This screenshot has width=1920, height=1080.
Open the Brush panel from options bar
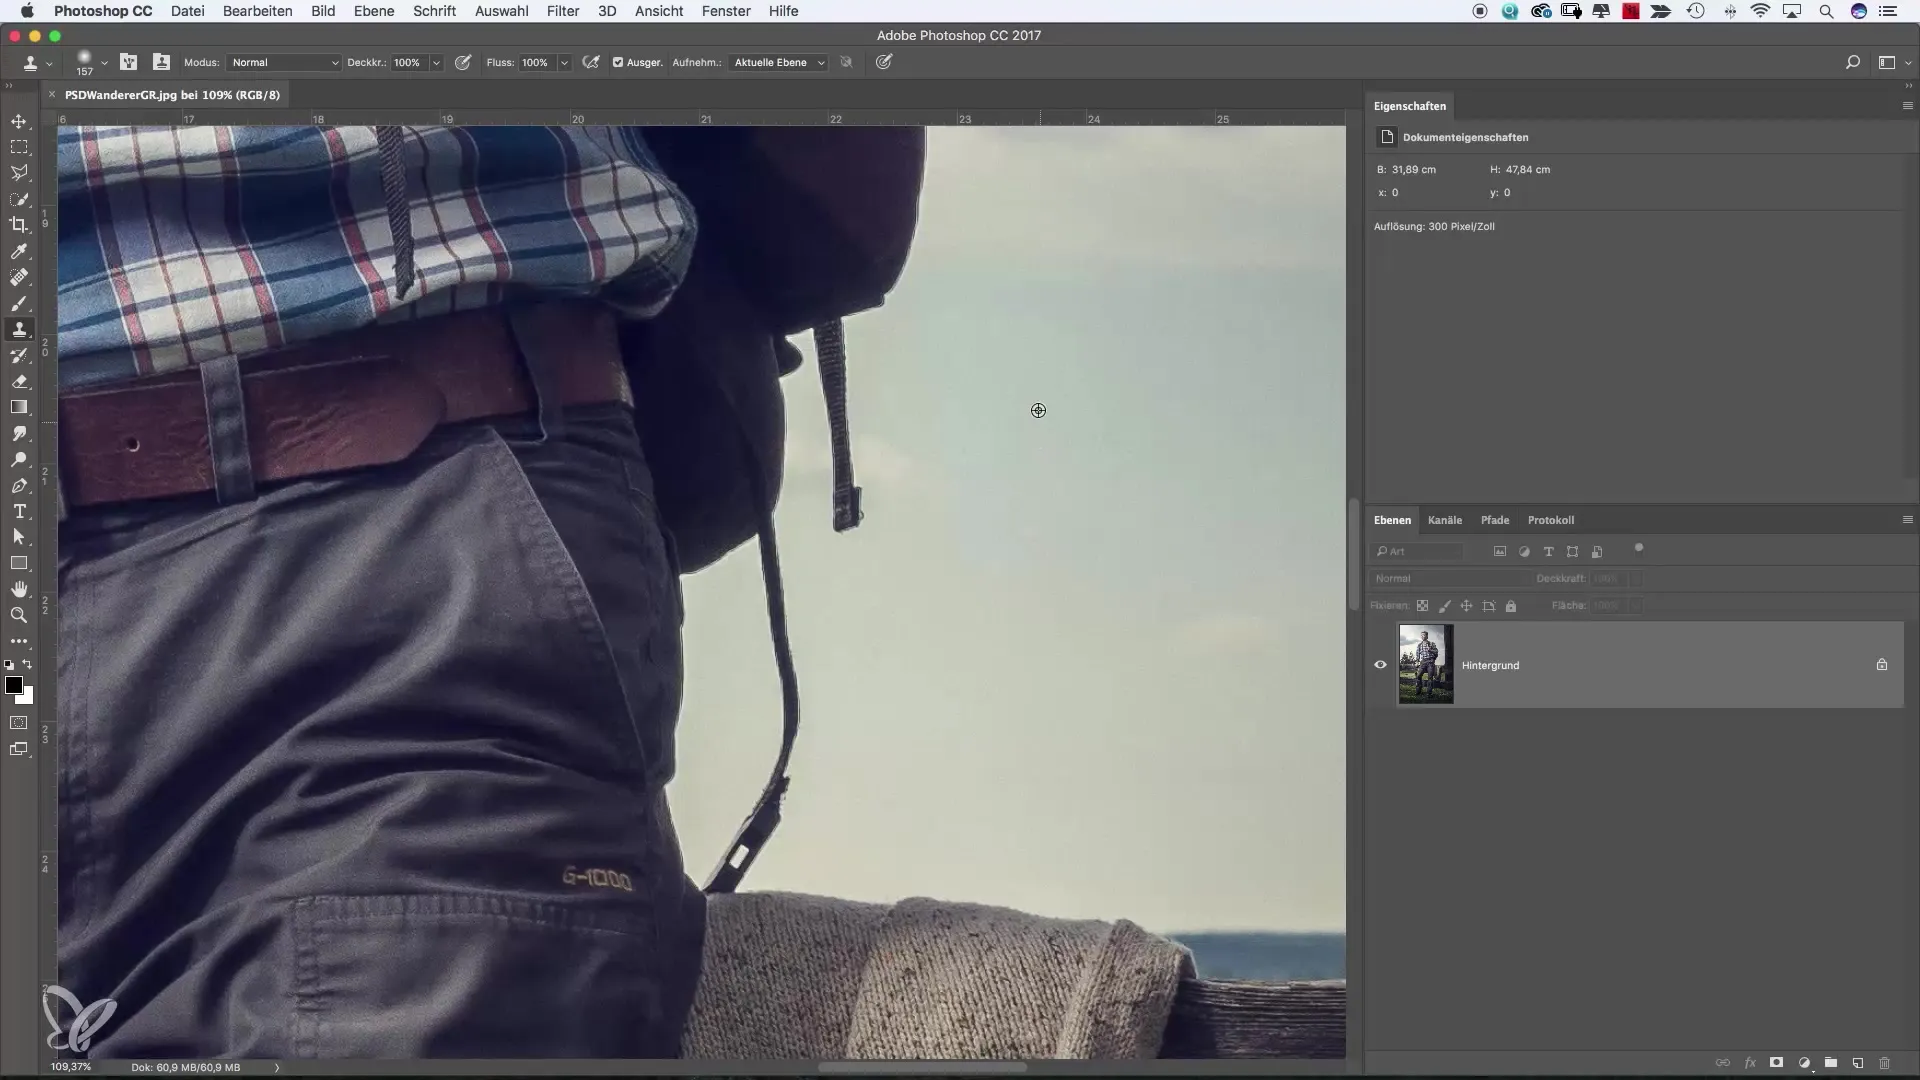[128, 62]
